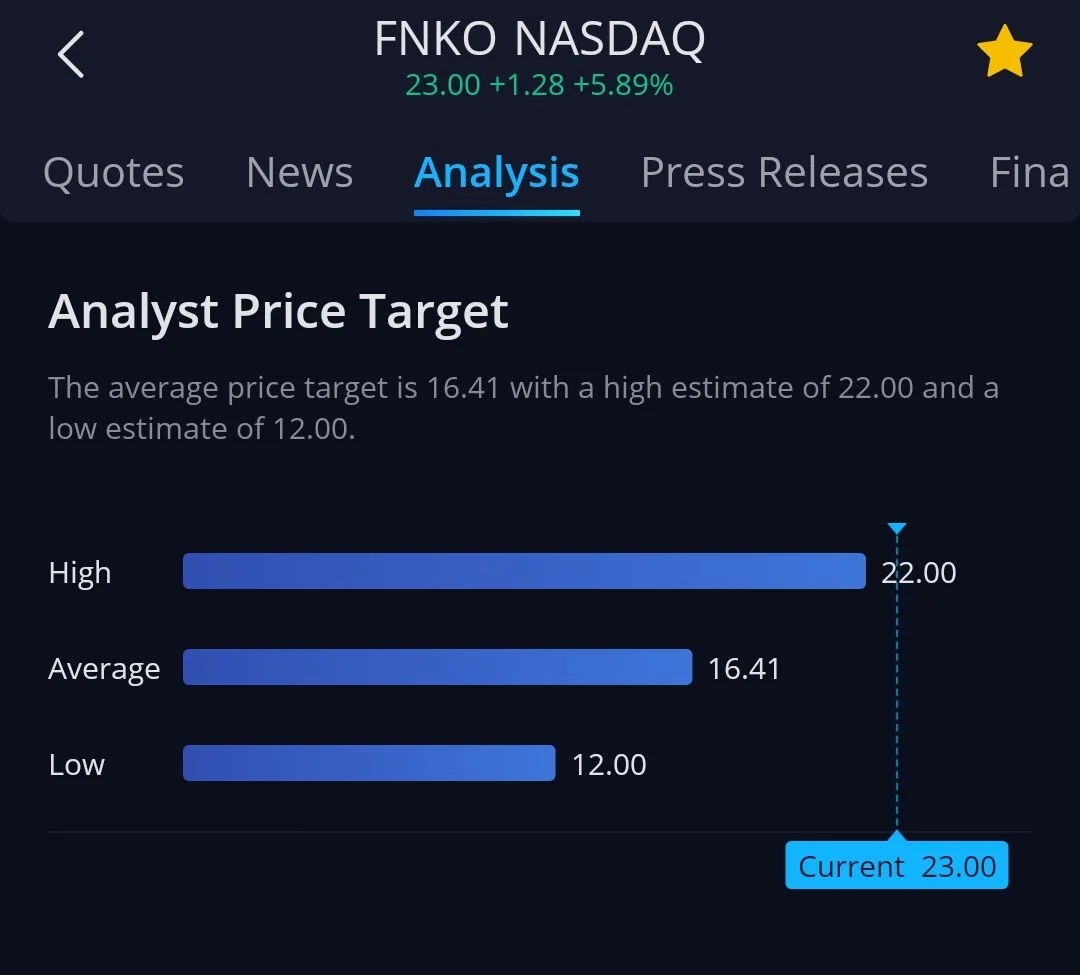
Task: Go back using the left arrow
Action: [70, 54]
